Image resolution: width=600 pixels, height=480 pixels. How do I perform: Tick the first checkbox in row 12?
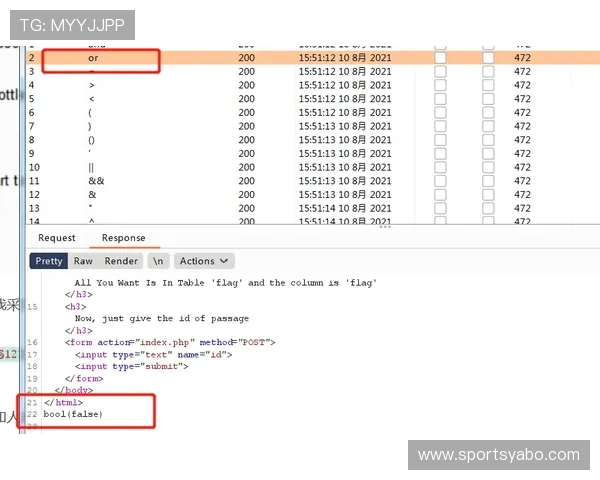(x=440, y=194)
